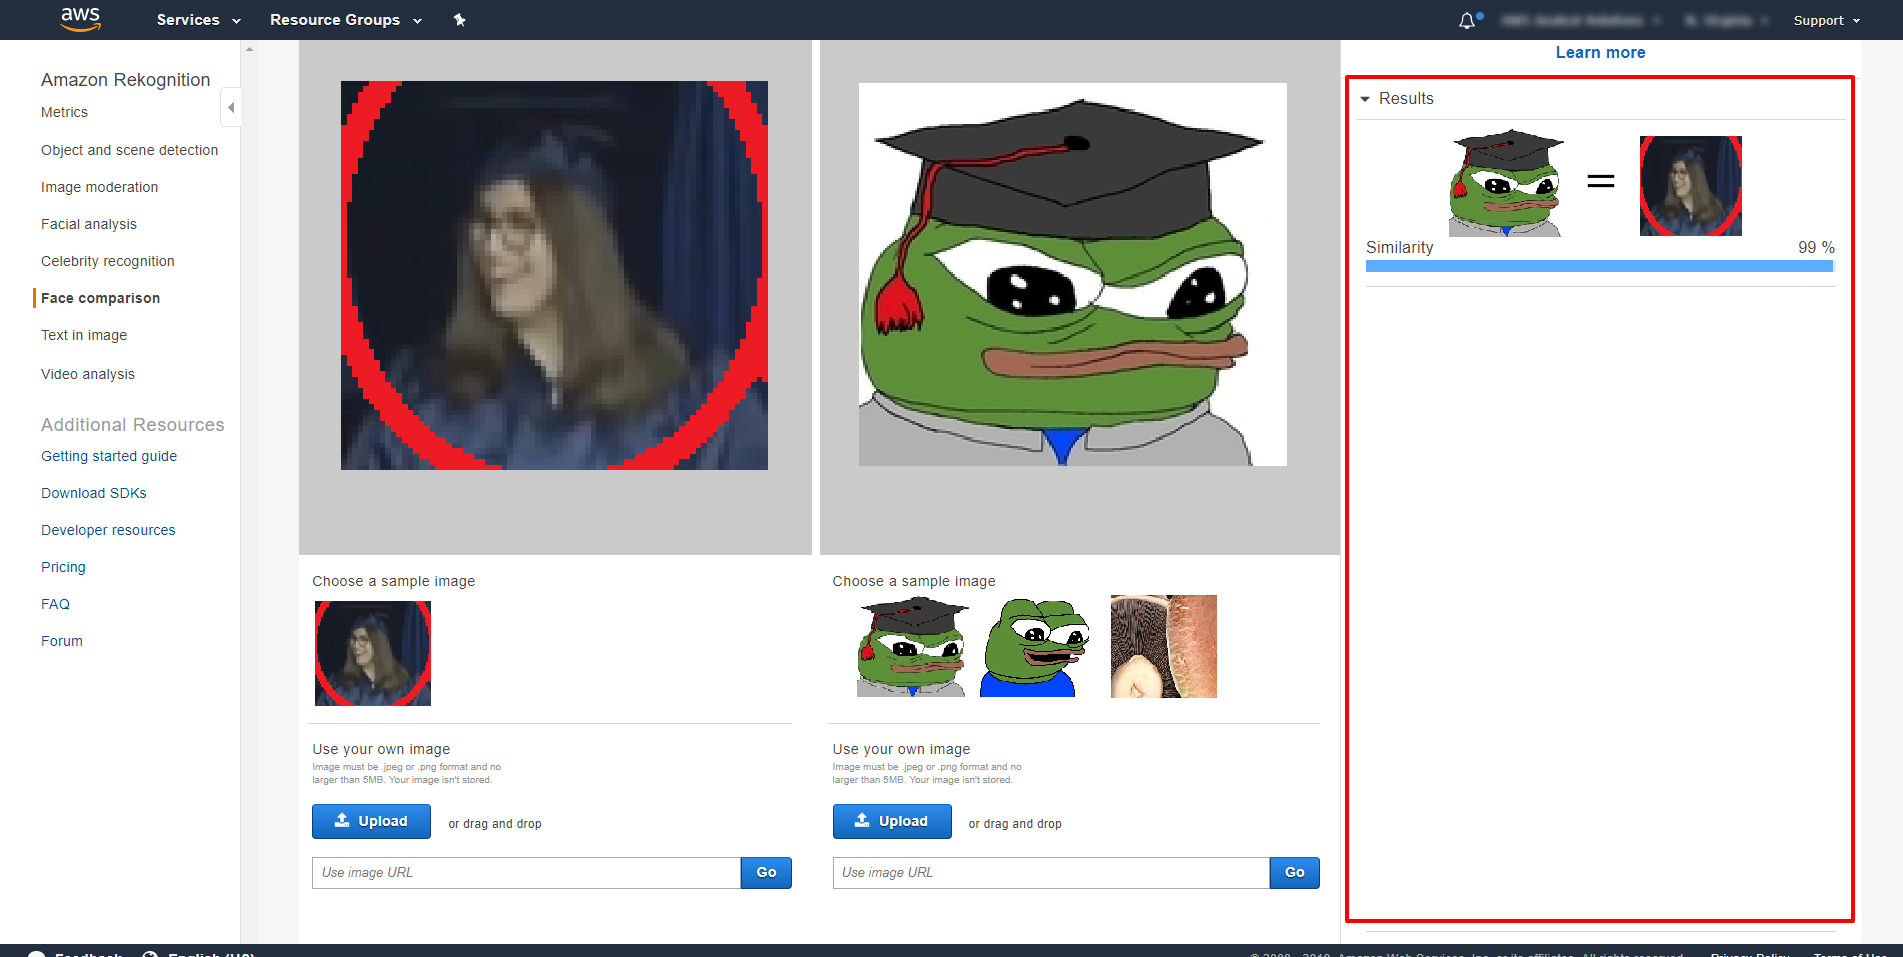This screenshot has height=957, width=1903.
Task: Select Face comparison in sidebar
Action: pyautogui.click(x=100, y=298)
